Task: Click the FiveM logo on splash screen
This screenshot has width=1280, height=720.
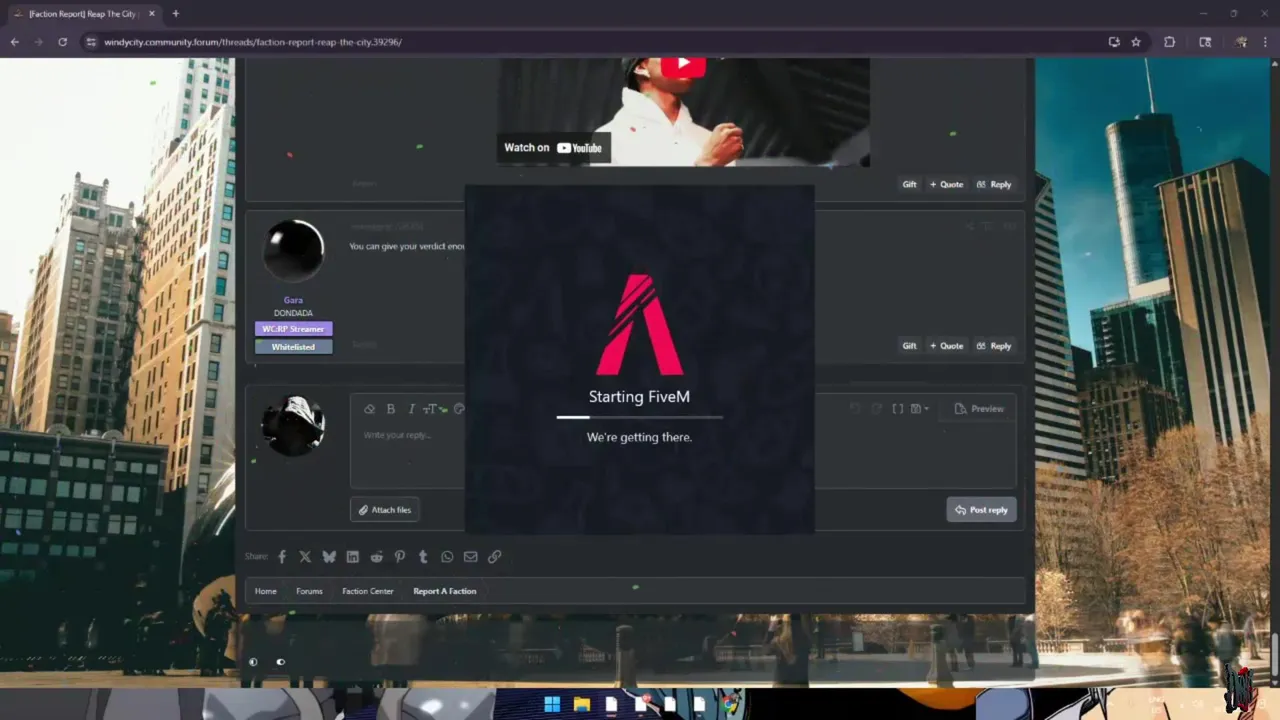Action: pos(640,325)
